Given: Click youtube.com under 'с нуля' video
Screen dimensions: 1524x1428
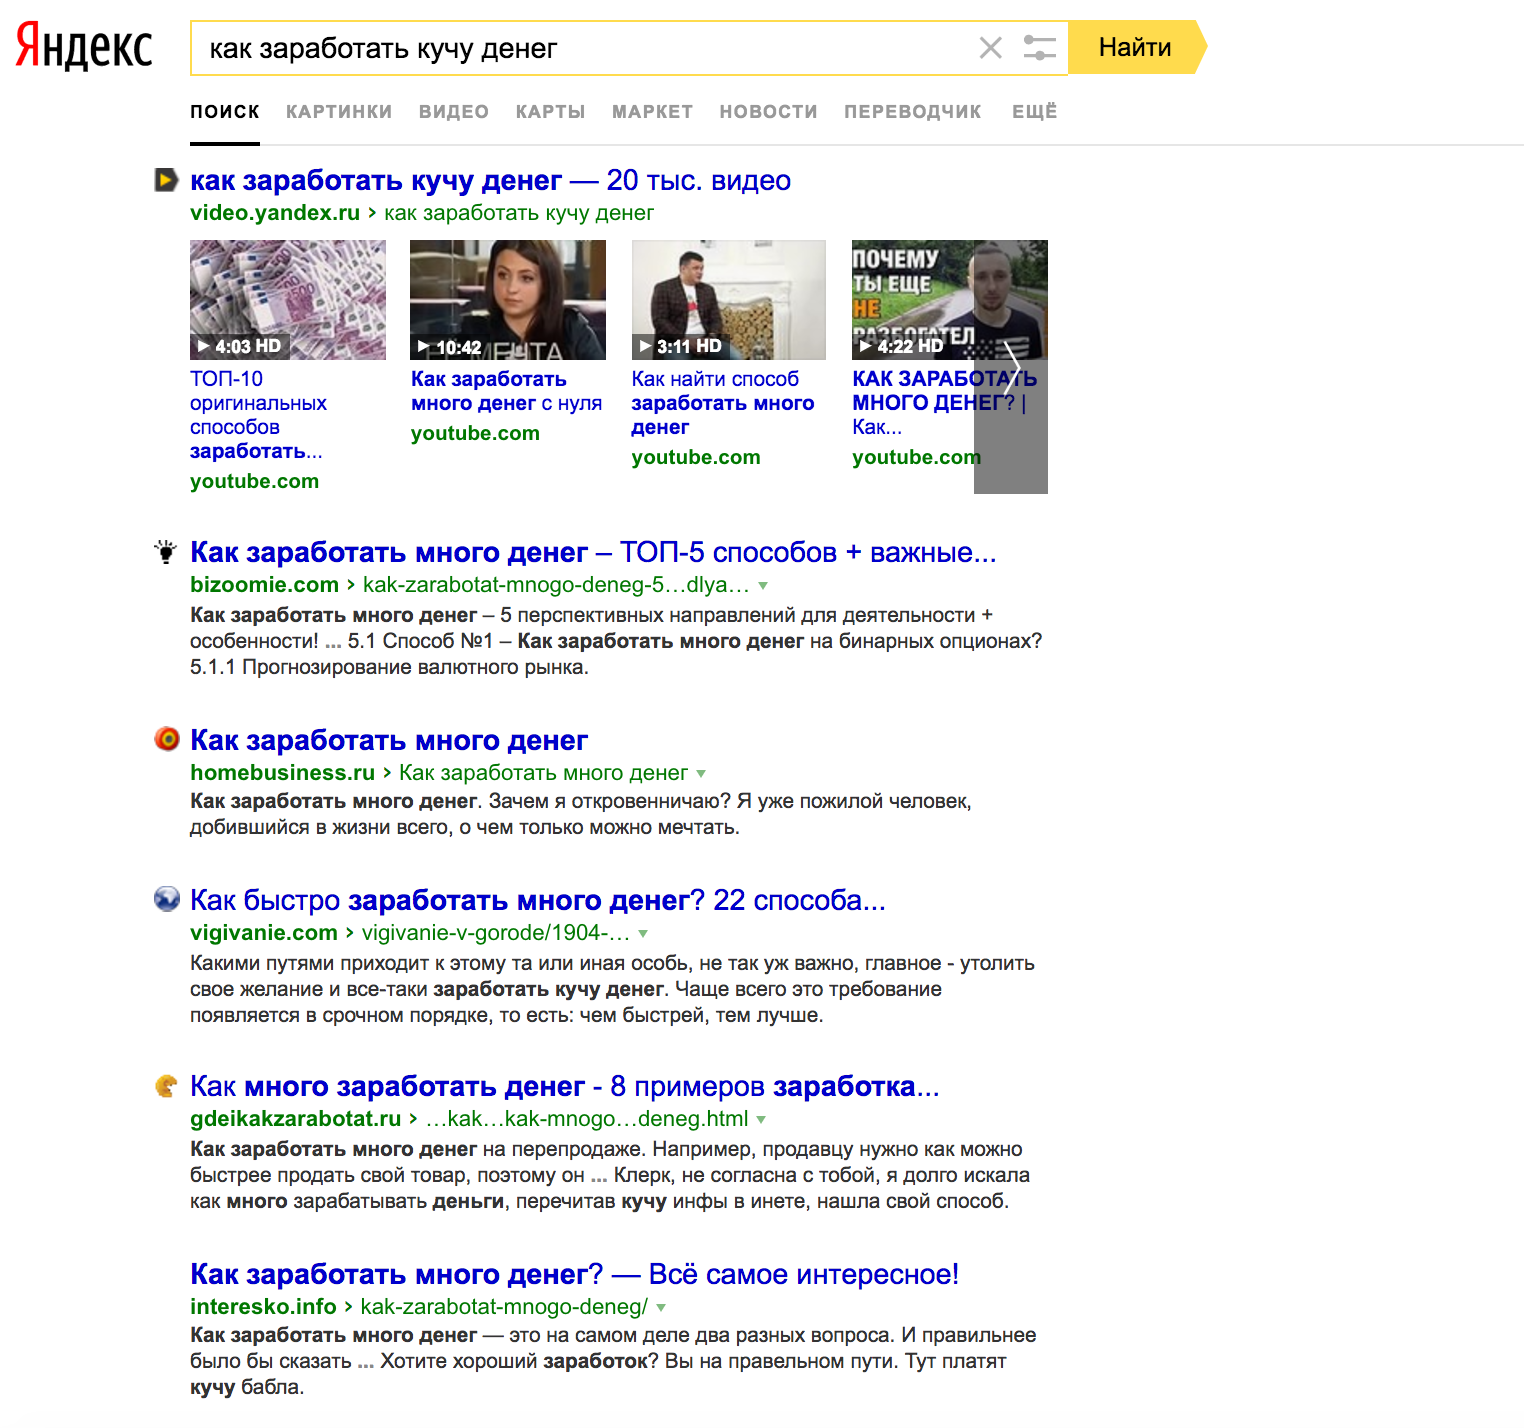Looking at the screenshot, I should point(475,433).
